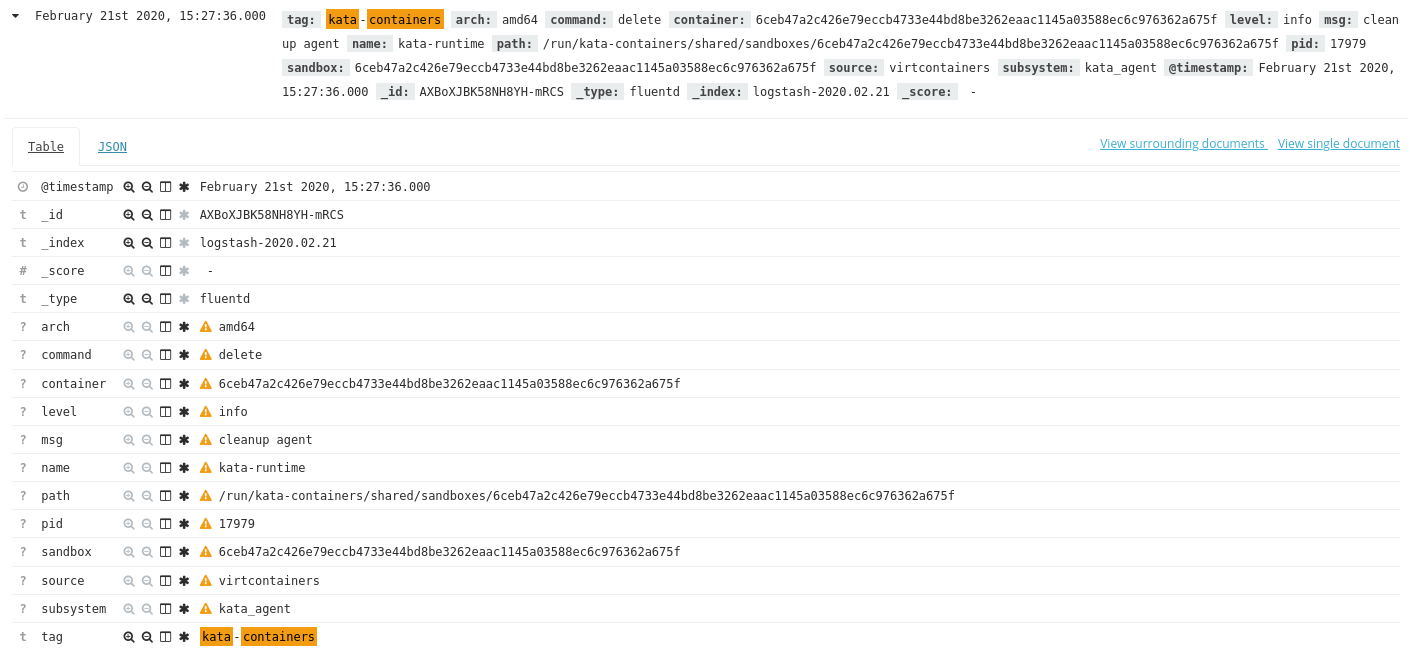Filter for field present on sandbox
The image size is (1410, 658).
[x=184, y=552]
